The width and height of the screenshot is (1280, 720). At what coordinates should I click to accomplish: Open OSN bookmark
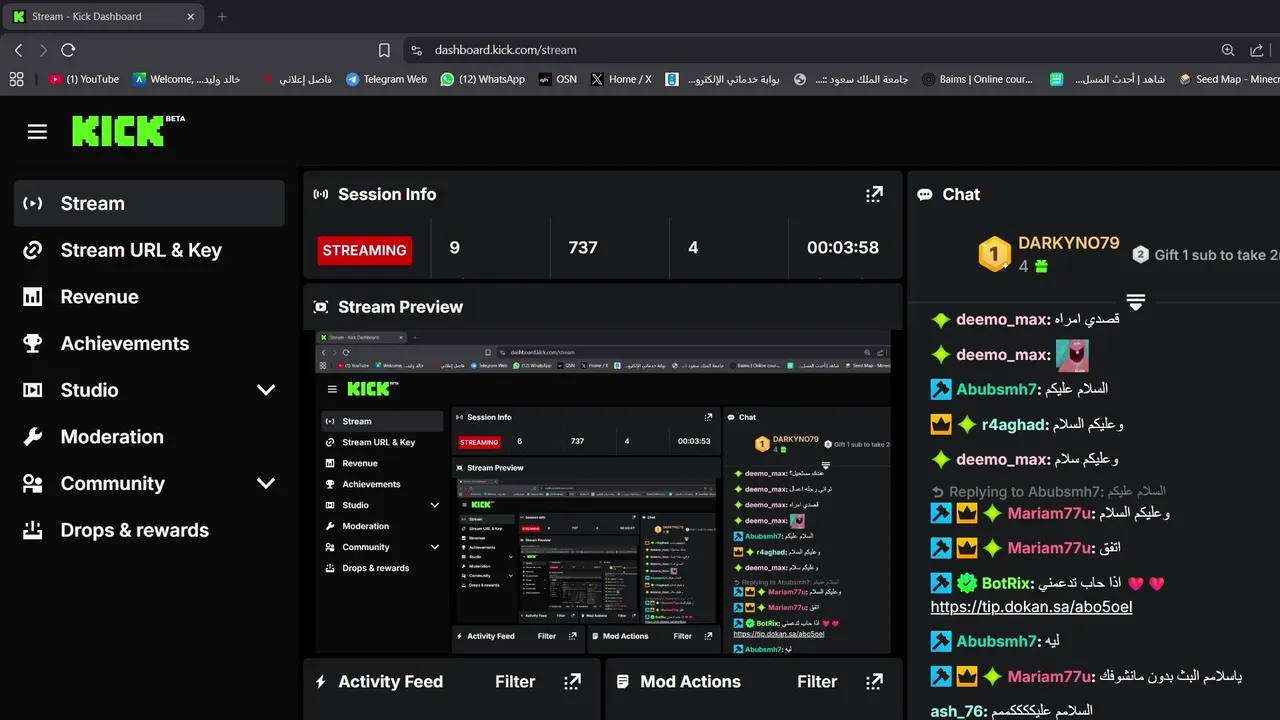coord(558,79)
